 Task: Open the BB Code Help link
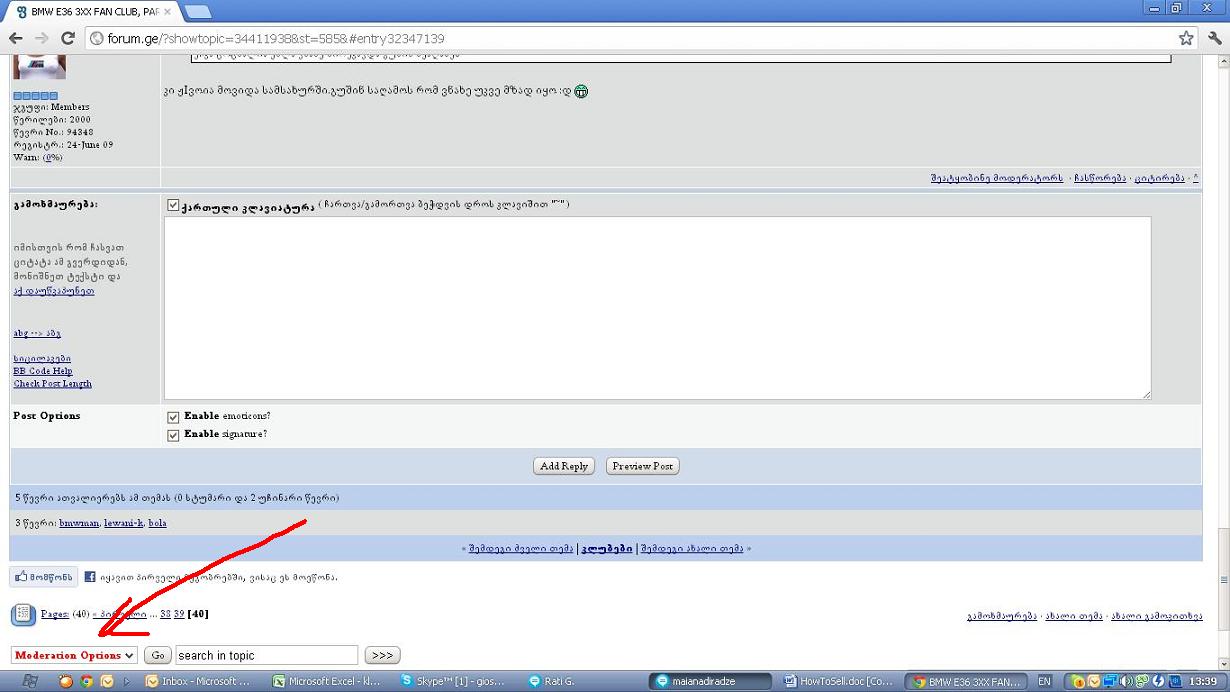tap(43, 371)
